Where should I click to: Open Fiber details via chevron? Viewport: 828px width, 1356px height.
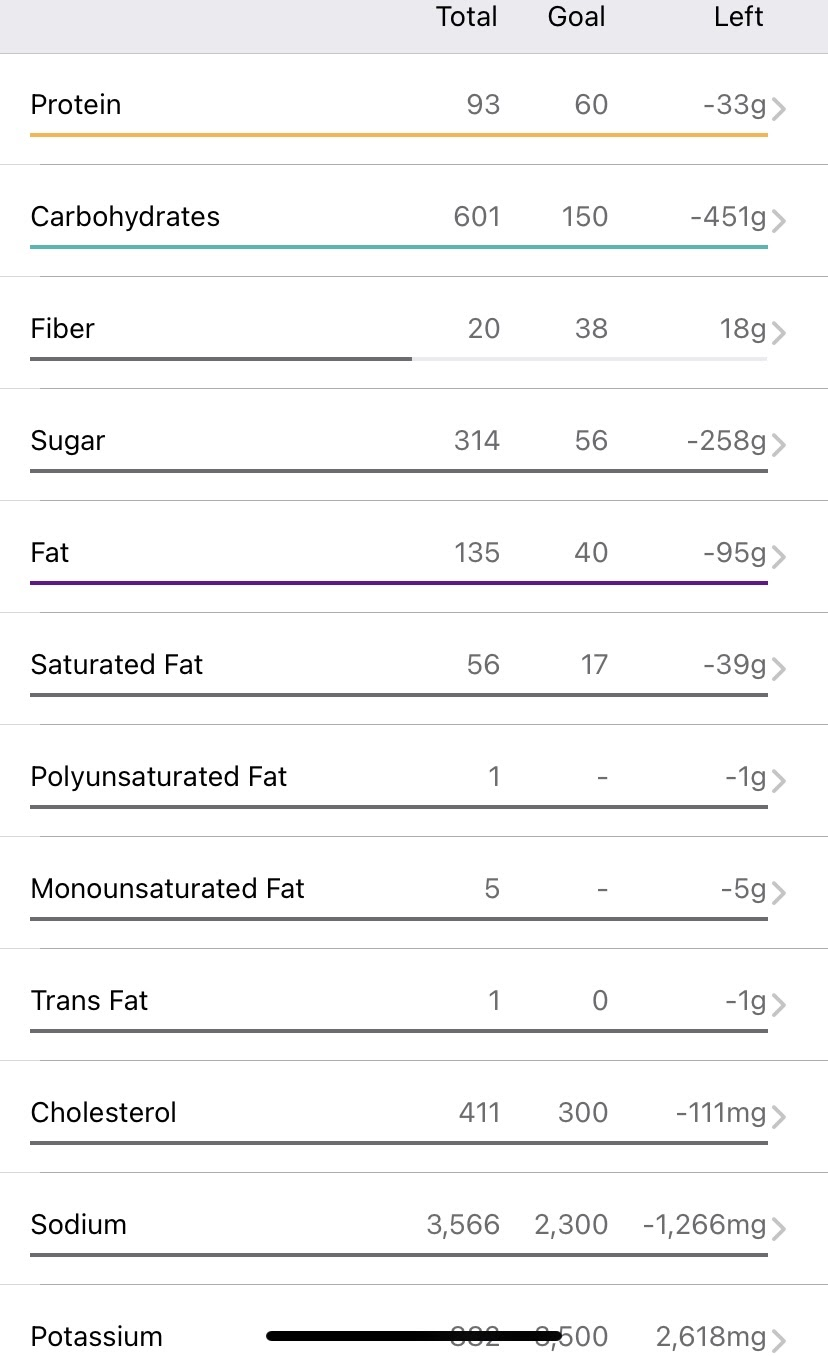pos(779,333)
